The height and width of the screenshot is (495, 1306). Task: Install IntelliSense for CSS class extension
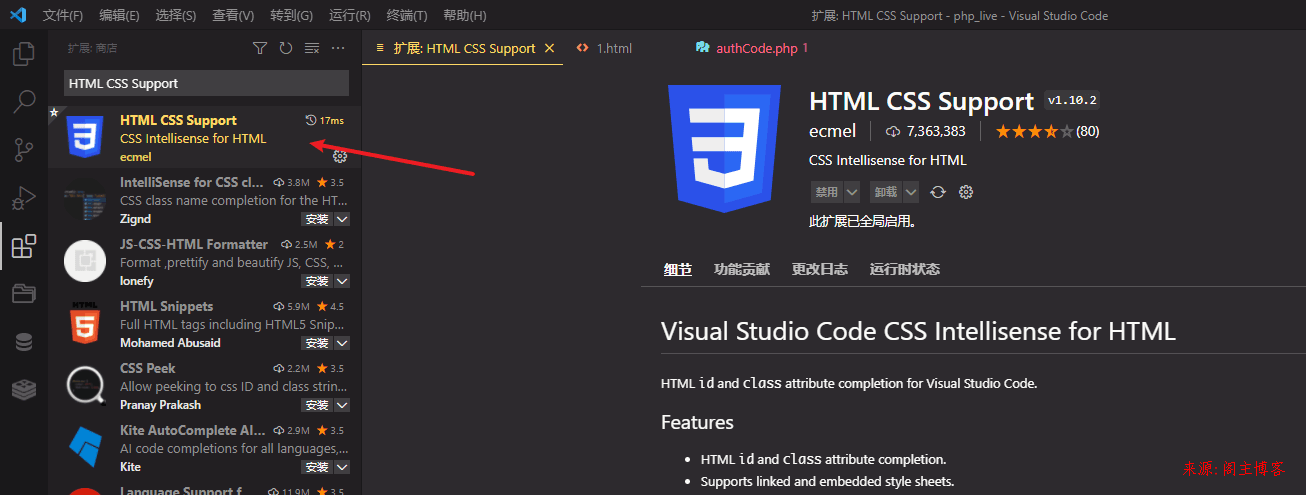click(x=317, y=219)
